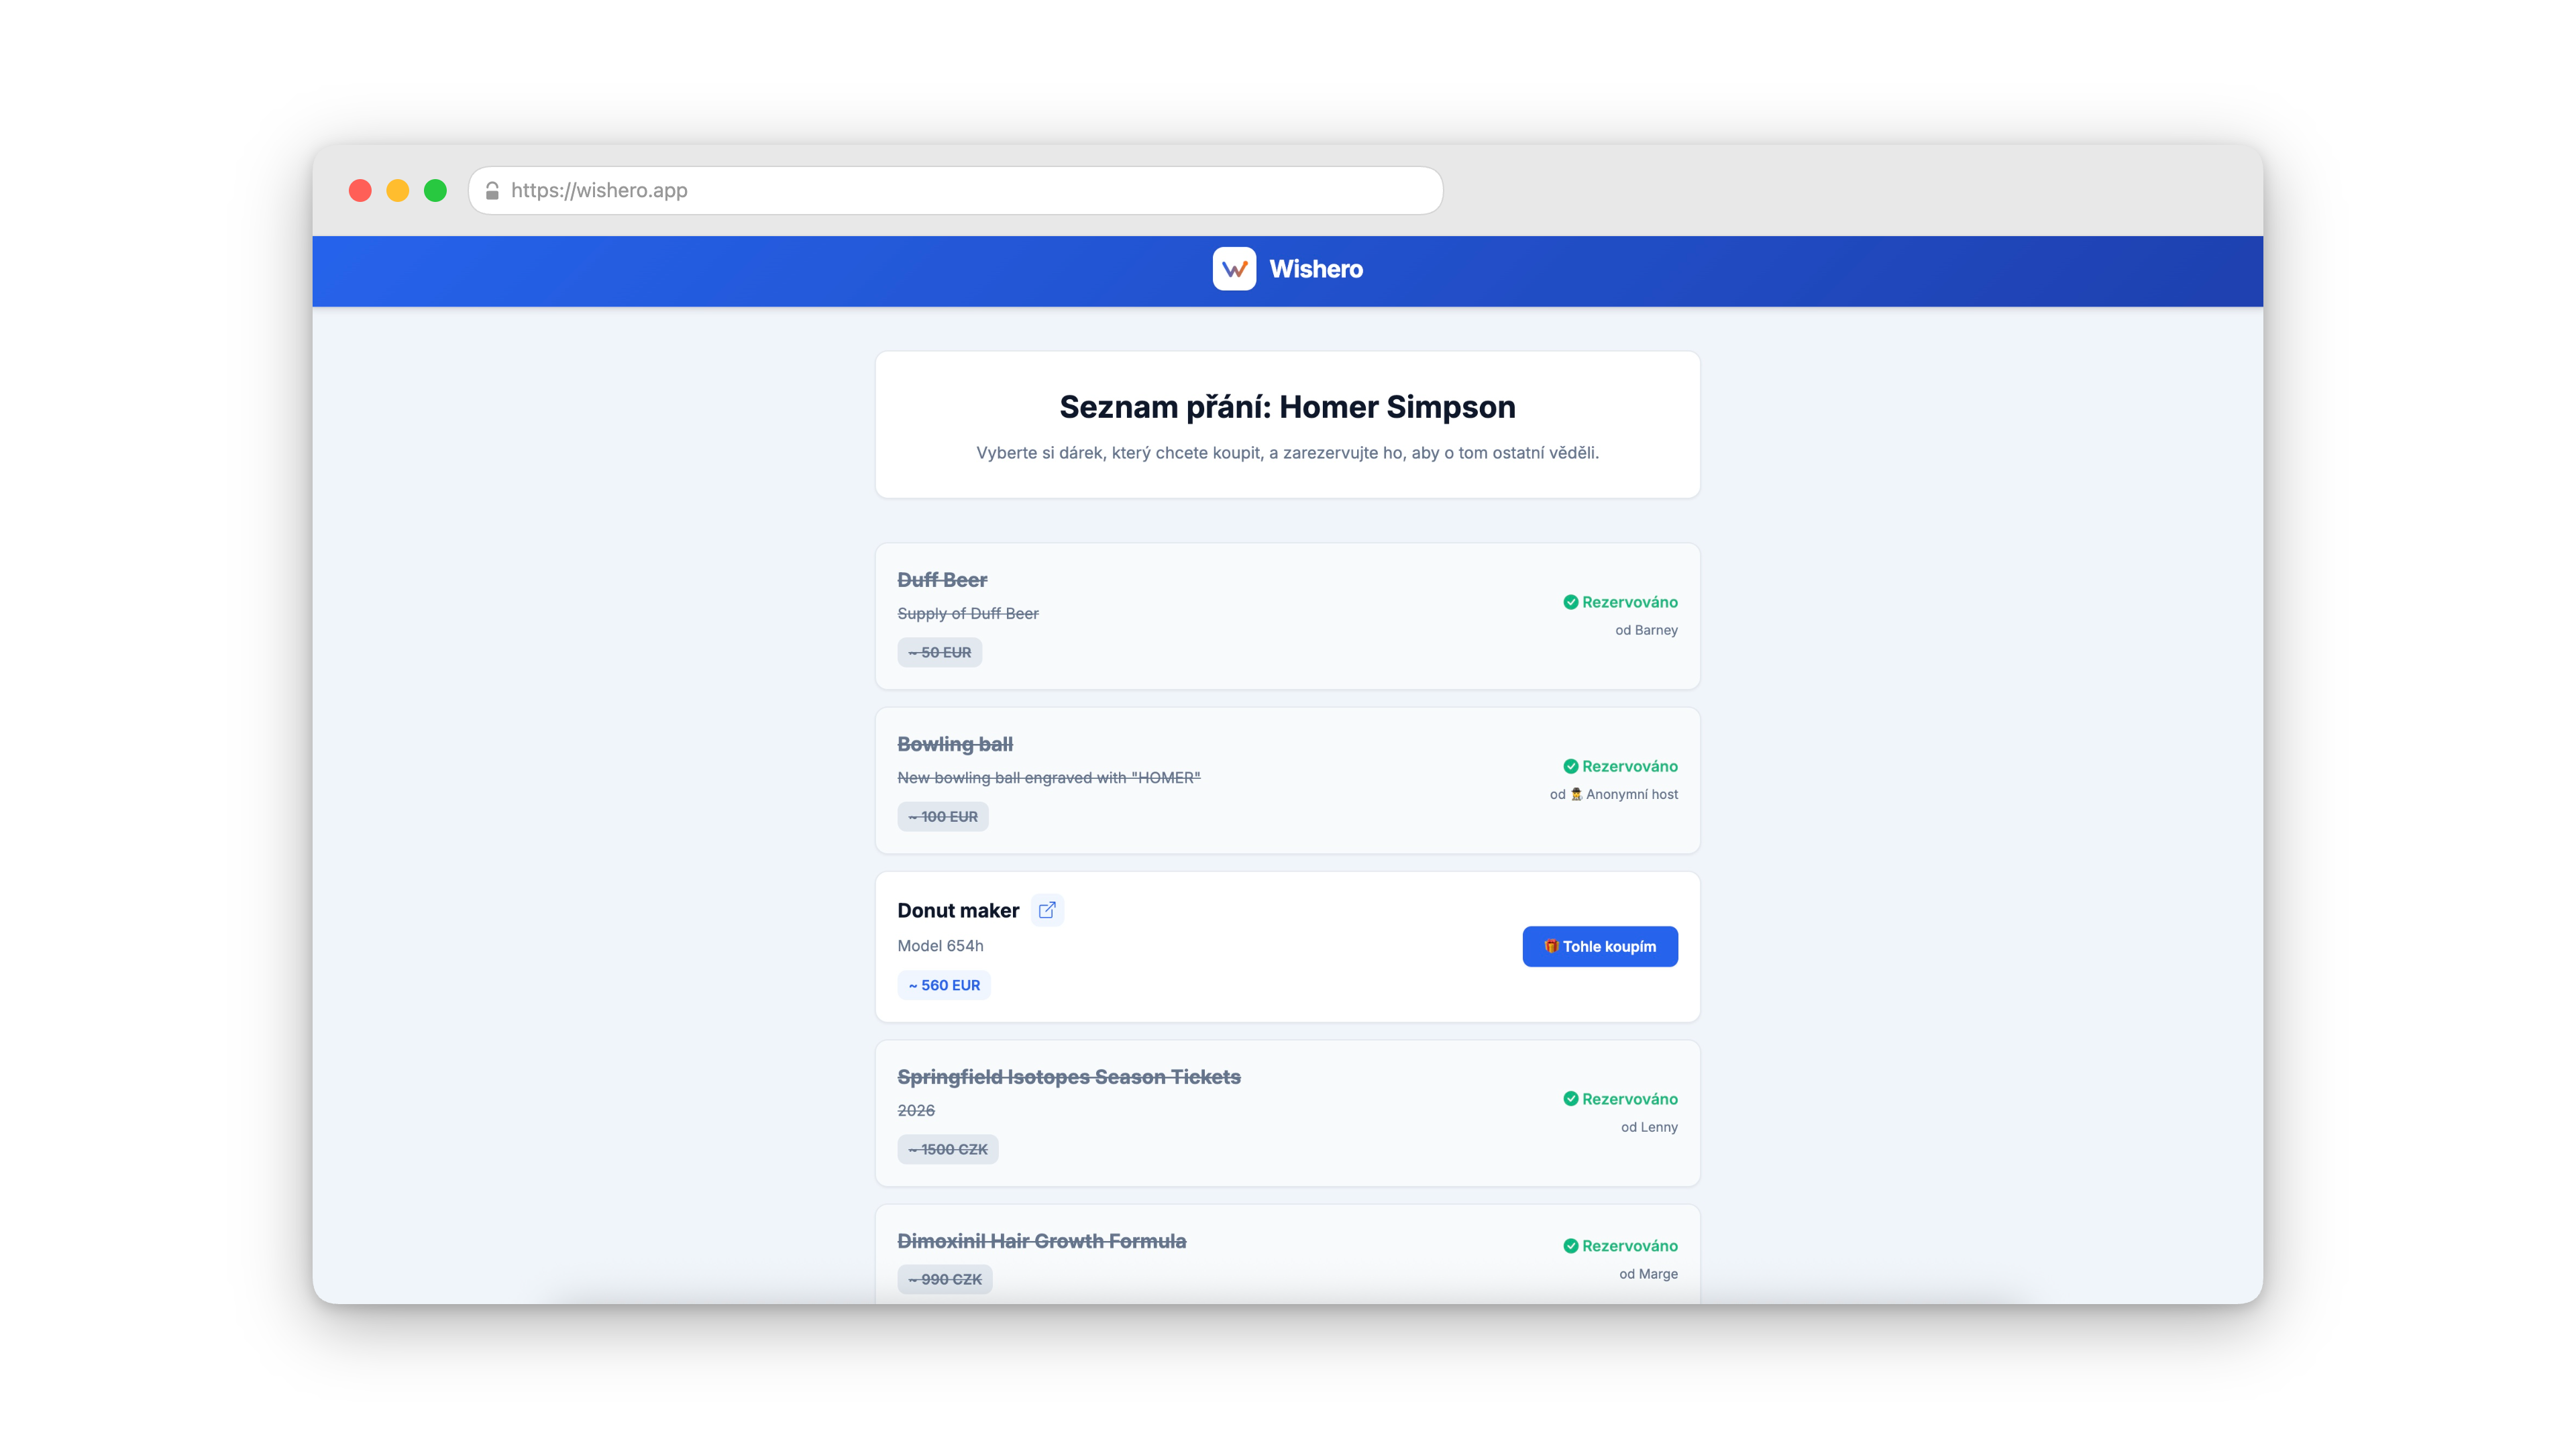Click the Rezervováno status on Dimoxinil

pyautogui.click(x=1630, y=1246)
